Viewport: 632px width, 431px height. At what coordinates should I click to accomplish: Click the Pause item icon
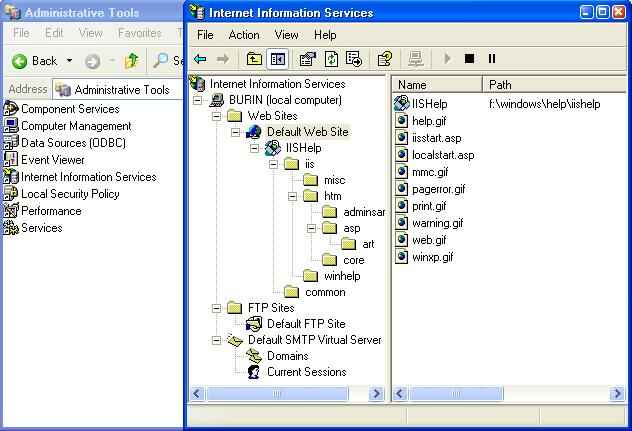(x=492, y=59)
